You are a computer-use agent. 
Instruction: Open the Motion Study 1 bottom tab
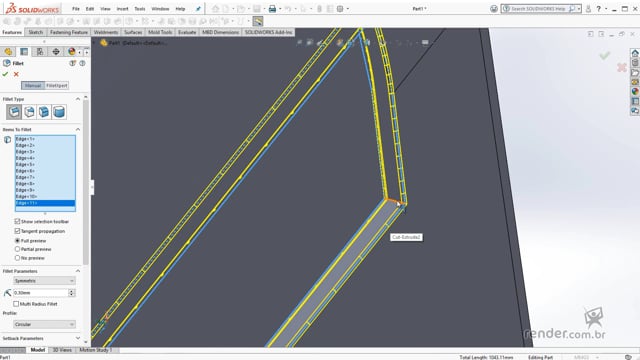[96, 350]
